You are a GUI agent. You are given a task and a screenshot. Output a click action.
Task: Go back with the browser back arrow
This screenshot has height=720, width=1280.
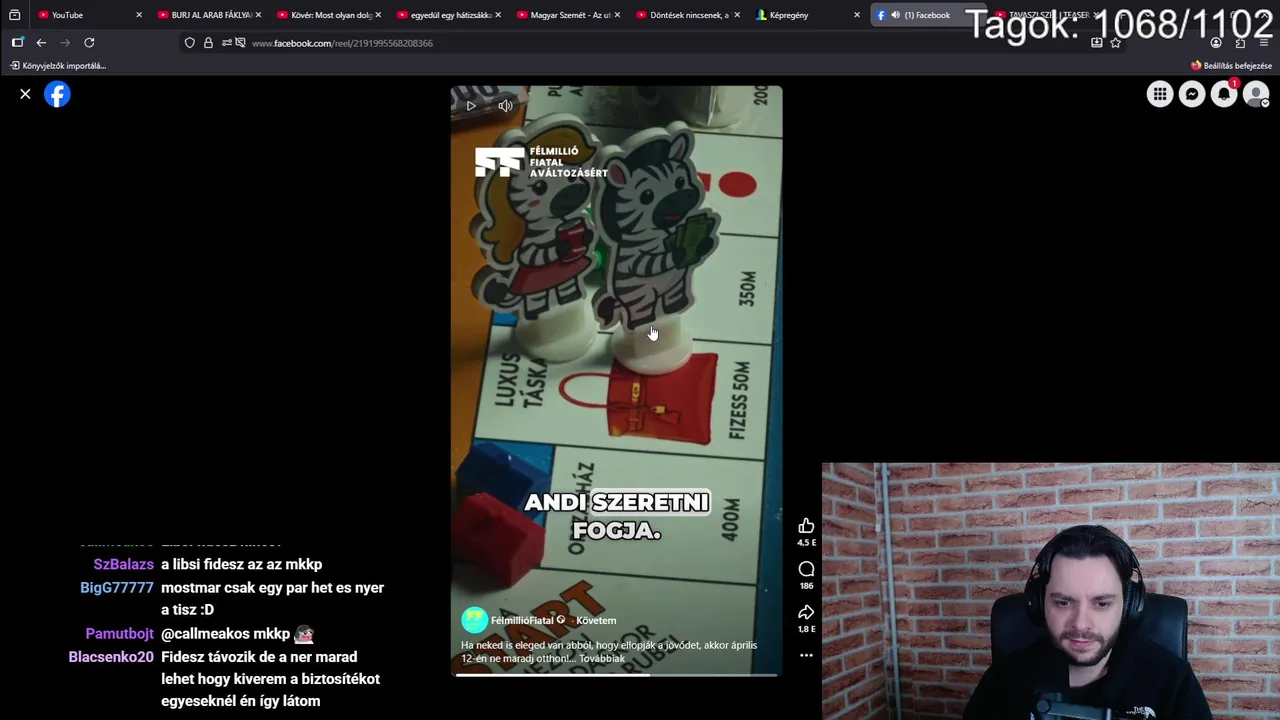tap(41, 43)
